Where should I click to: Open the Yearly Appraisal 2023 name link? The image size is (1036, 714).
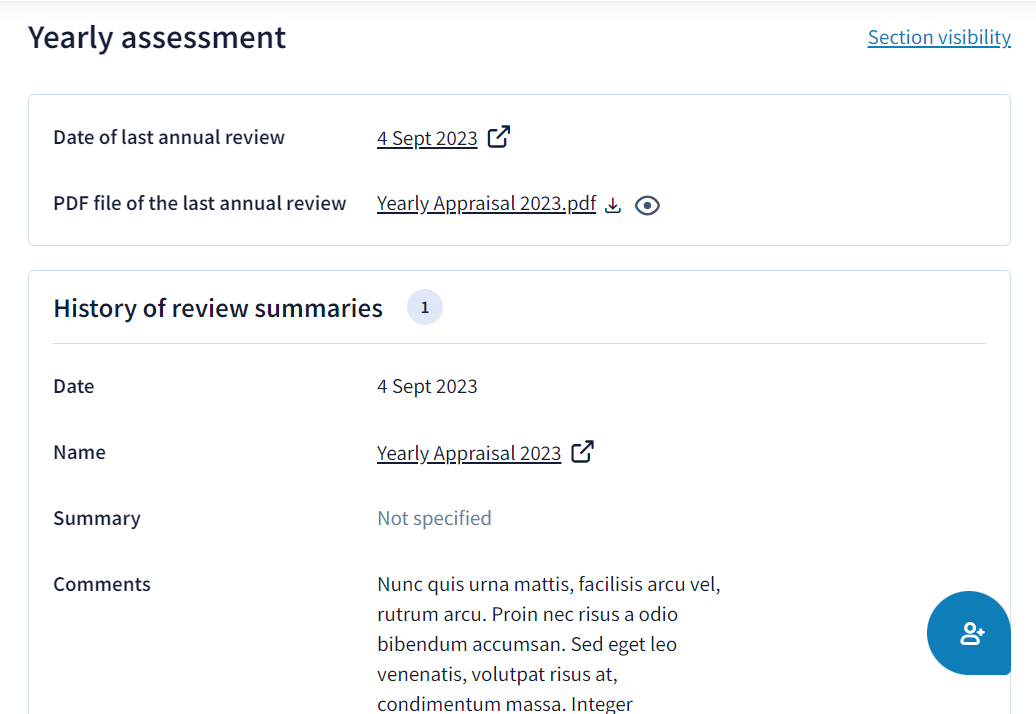click(x=468, y=453)
